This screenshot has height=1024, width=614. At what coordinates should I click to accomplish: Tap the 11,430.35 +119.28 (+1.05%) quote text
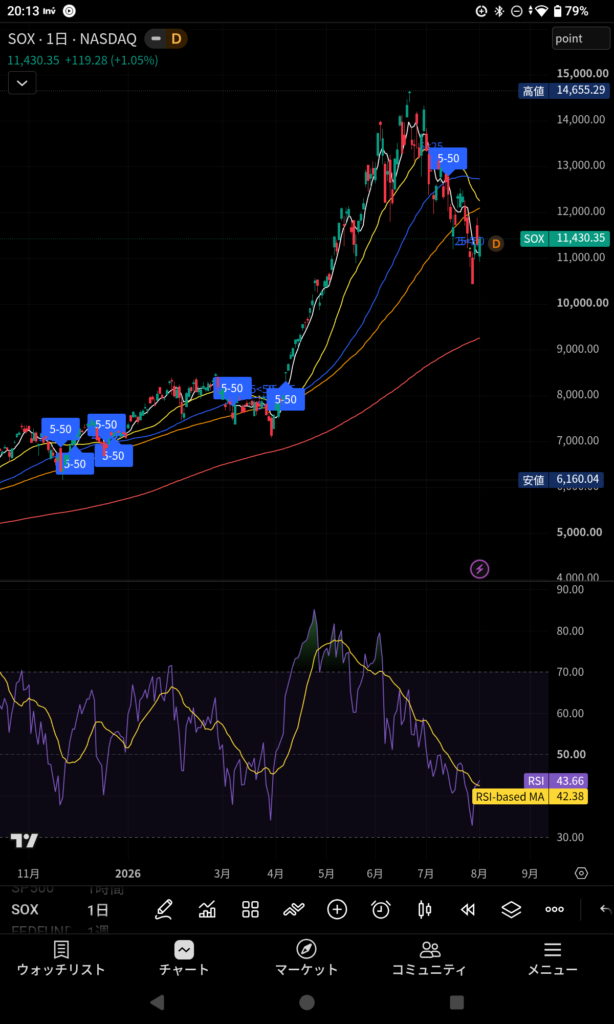pyautogui.click(x=83, y=60)
